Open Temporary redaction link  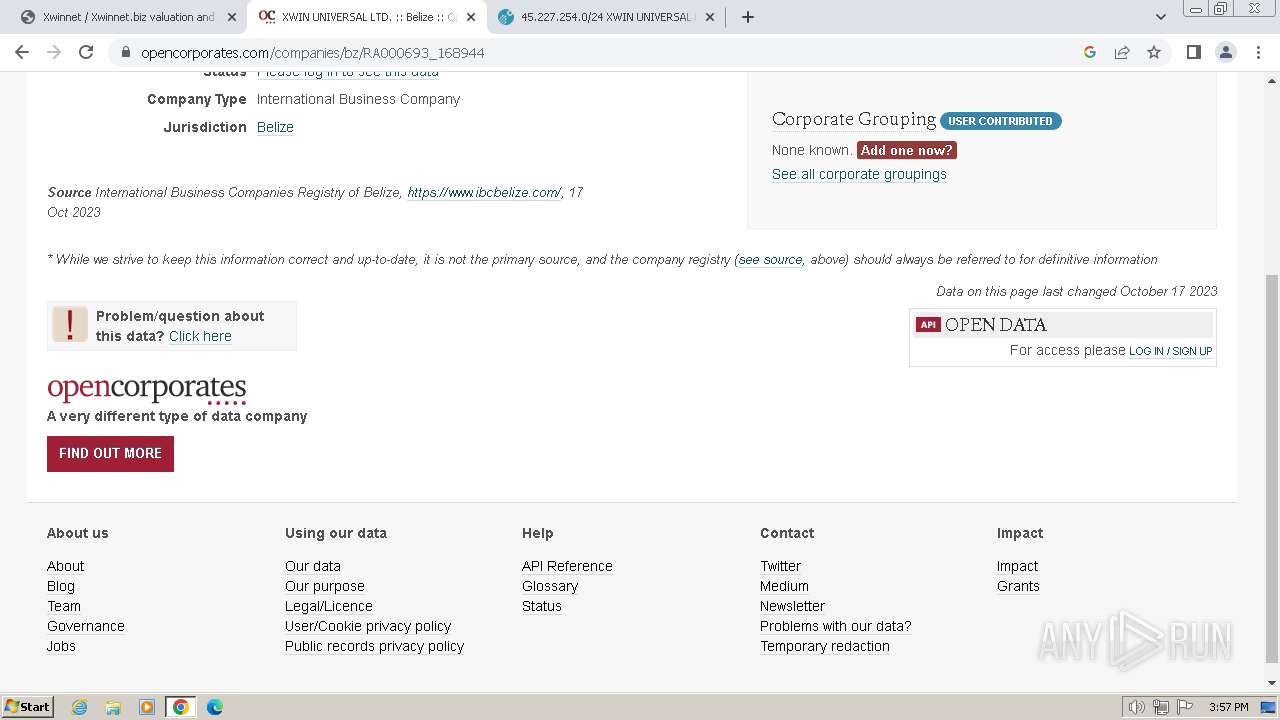[825, 646]
